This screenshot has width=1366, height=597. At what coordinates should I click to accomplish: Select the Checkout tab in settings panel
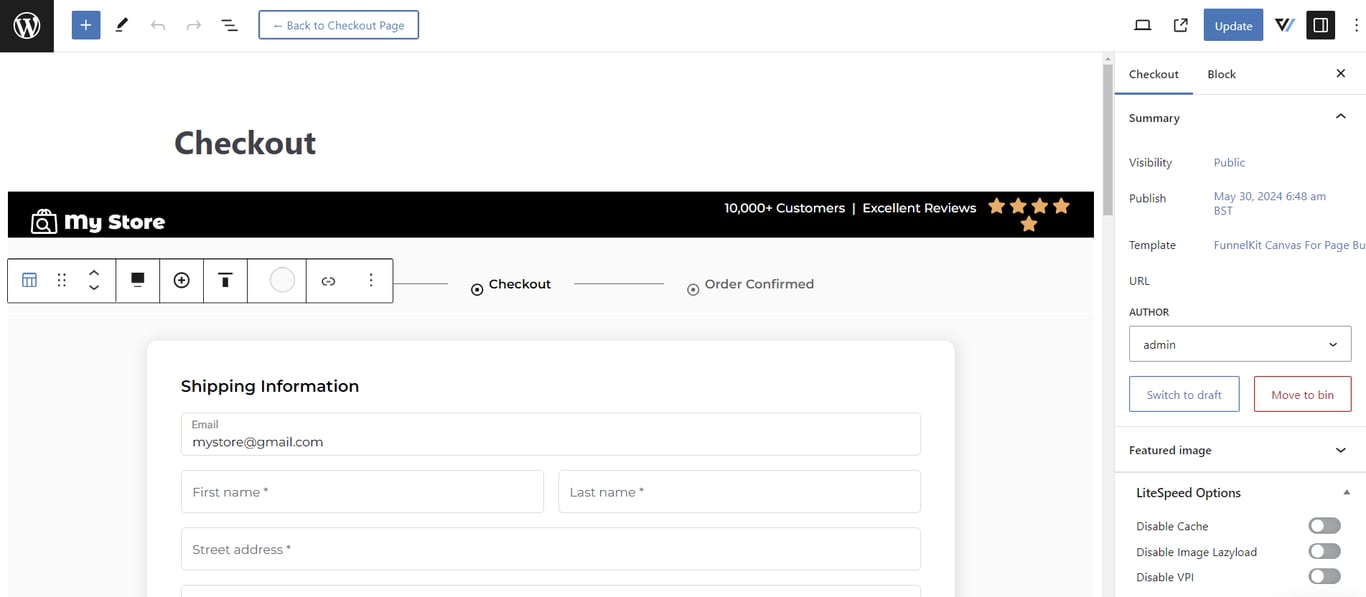click(x=1154, y=73)
